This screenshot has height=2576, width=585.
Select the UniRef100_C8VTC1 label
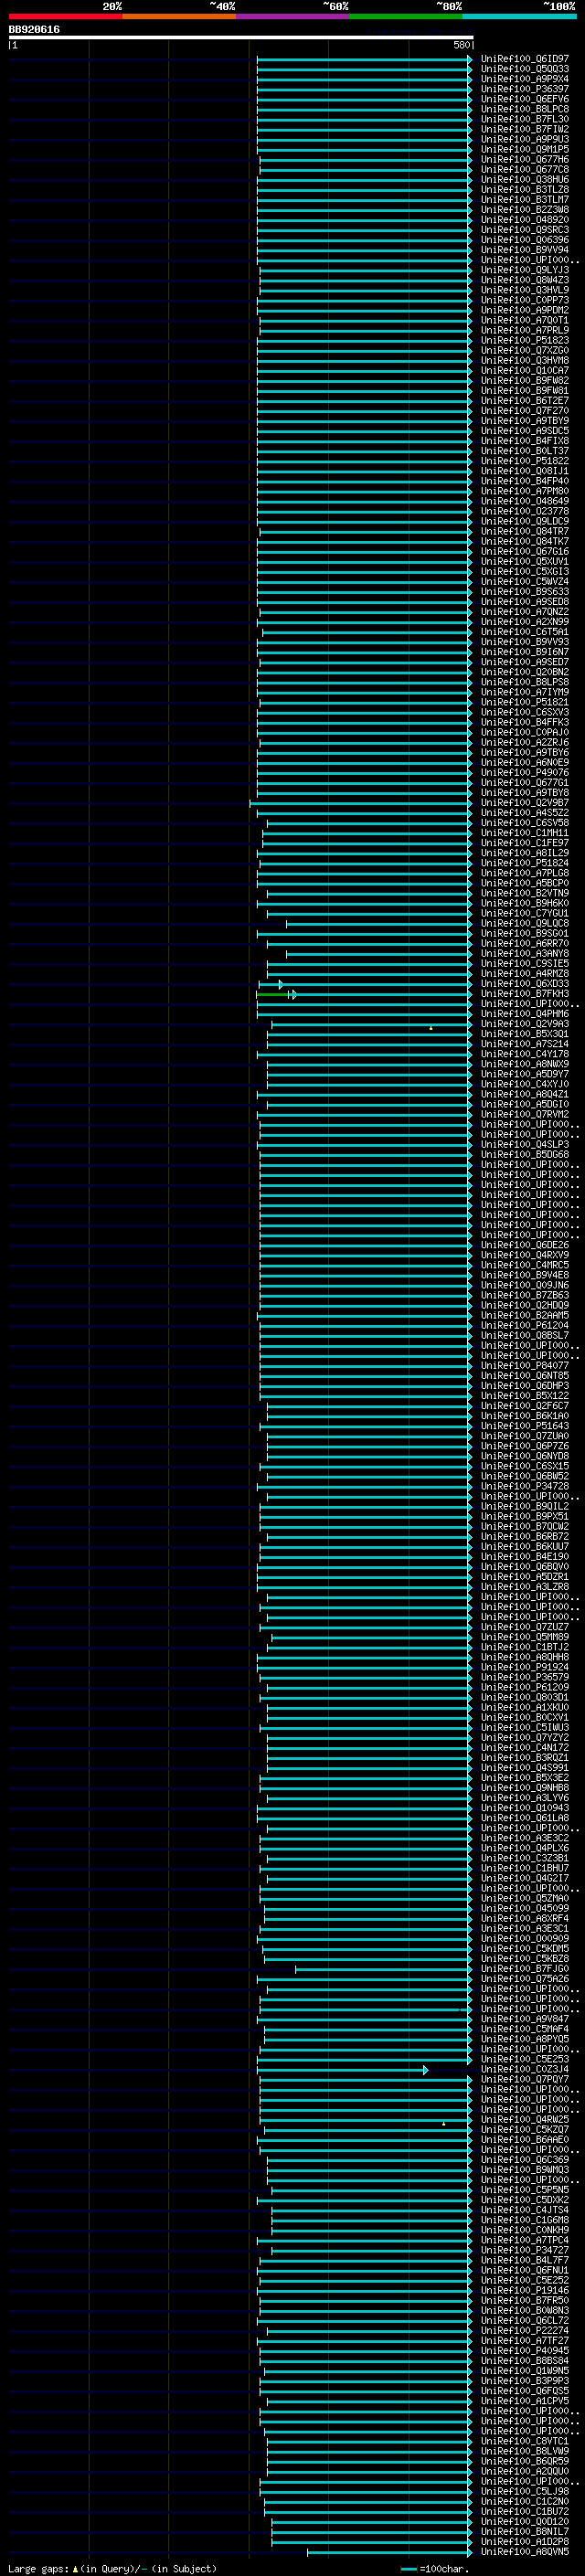525,2441
